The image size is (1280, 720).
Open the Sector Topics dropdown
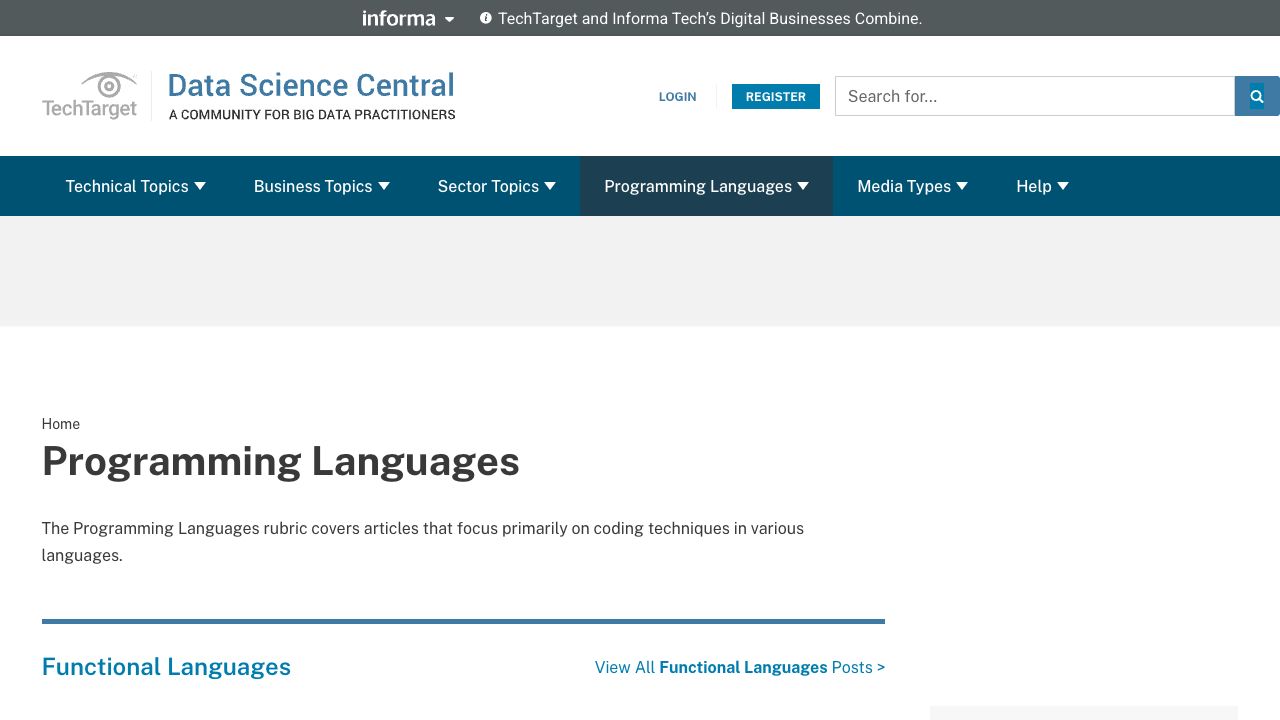496,186
